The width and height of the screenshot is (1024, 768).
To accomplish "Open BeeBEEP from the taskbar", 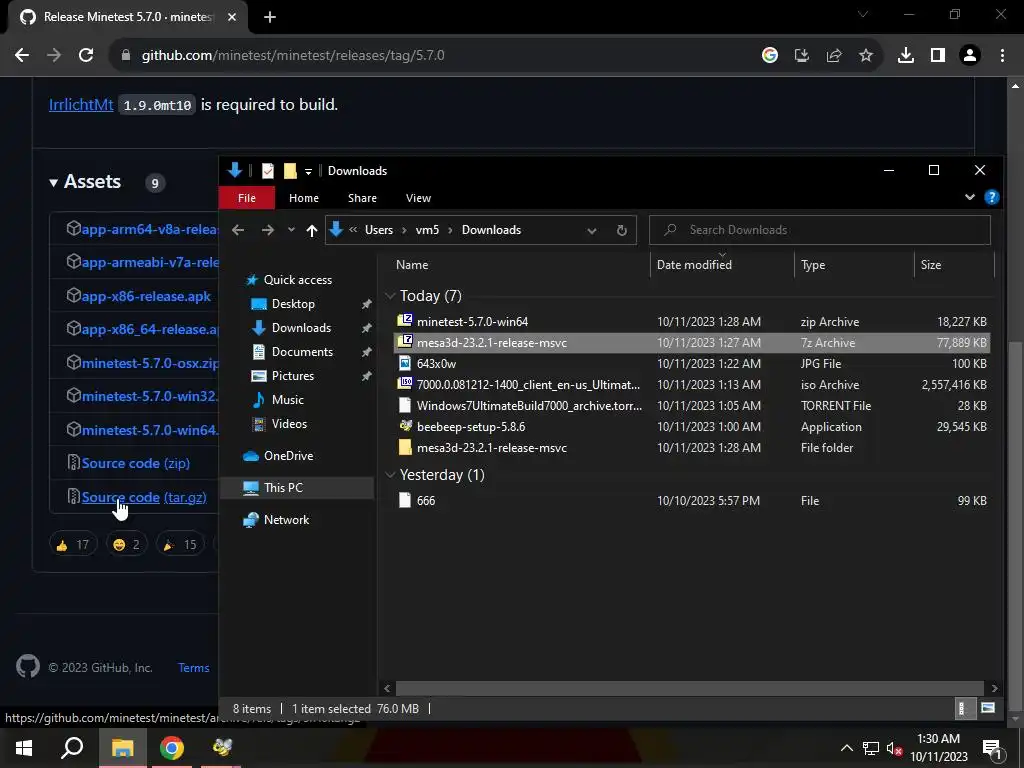I will (222, 748).
